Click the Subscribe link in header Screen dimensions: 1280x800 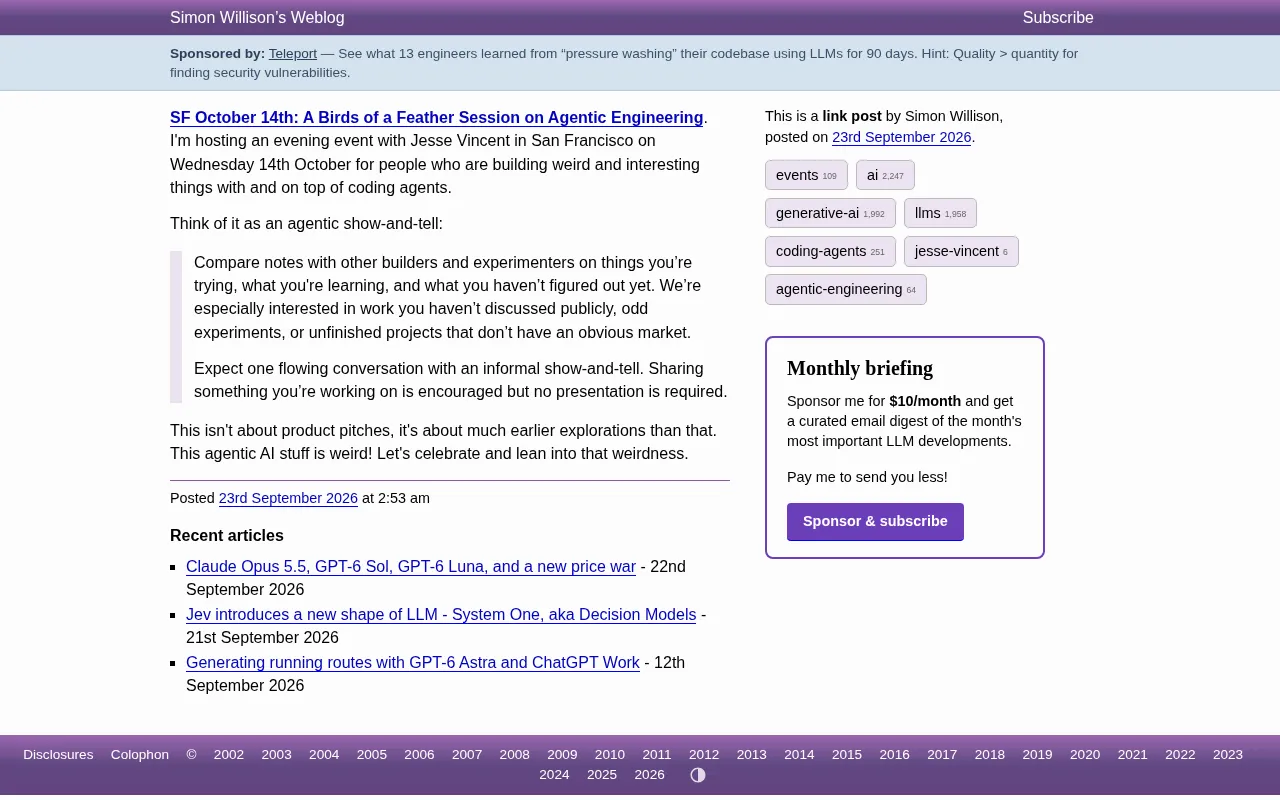tap(1058, 18)
